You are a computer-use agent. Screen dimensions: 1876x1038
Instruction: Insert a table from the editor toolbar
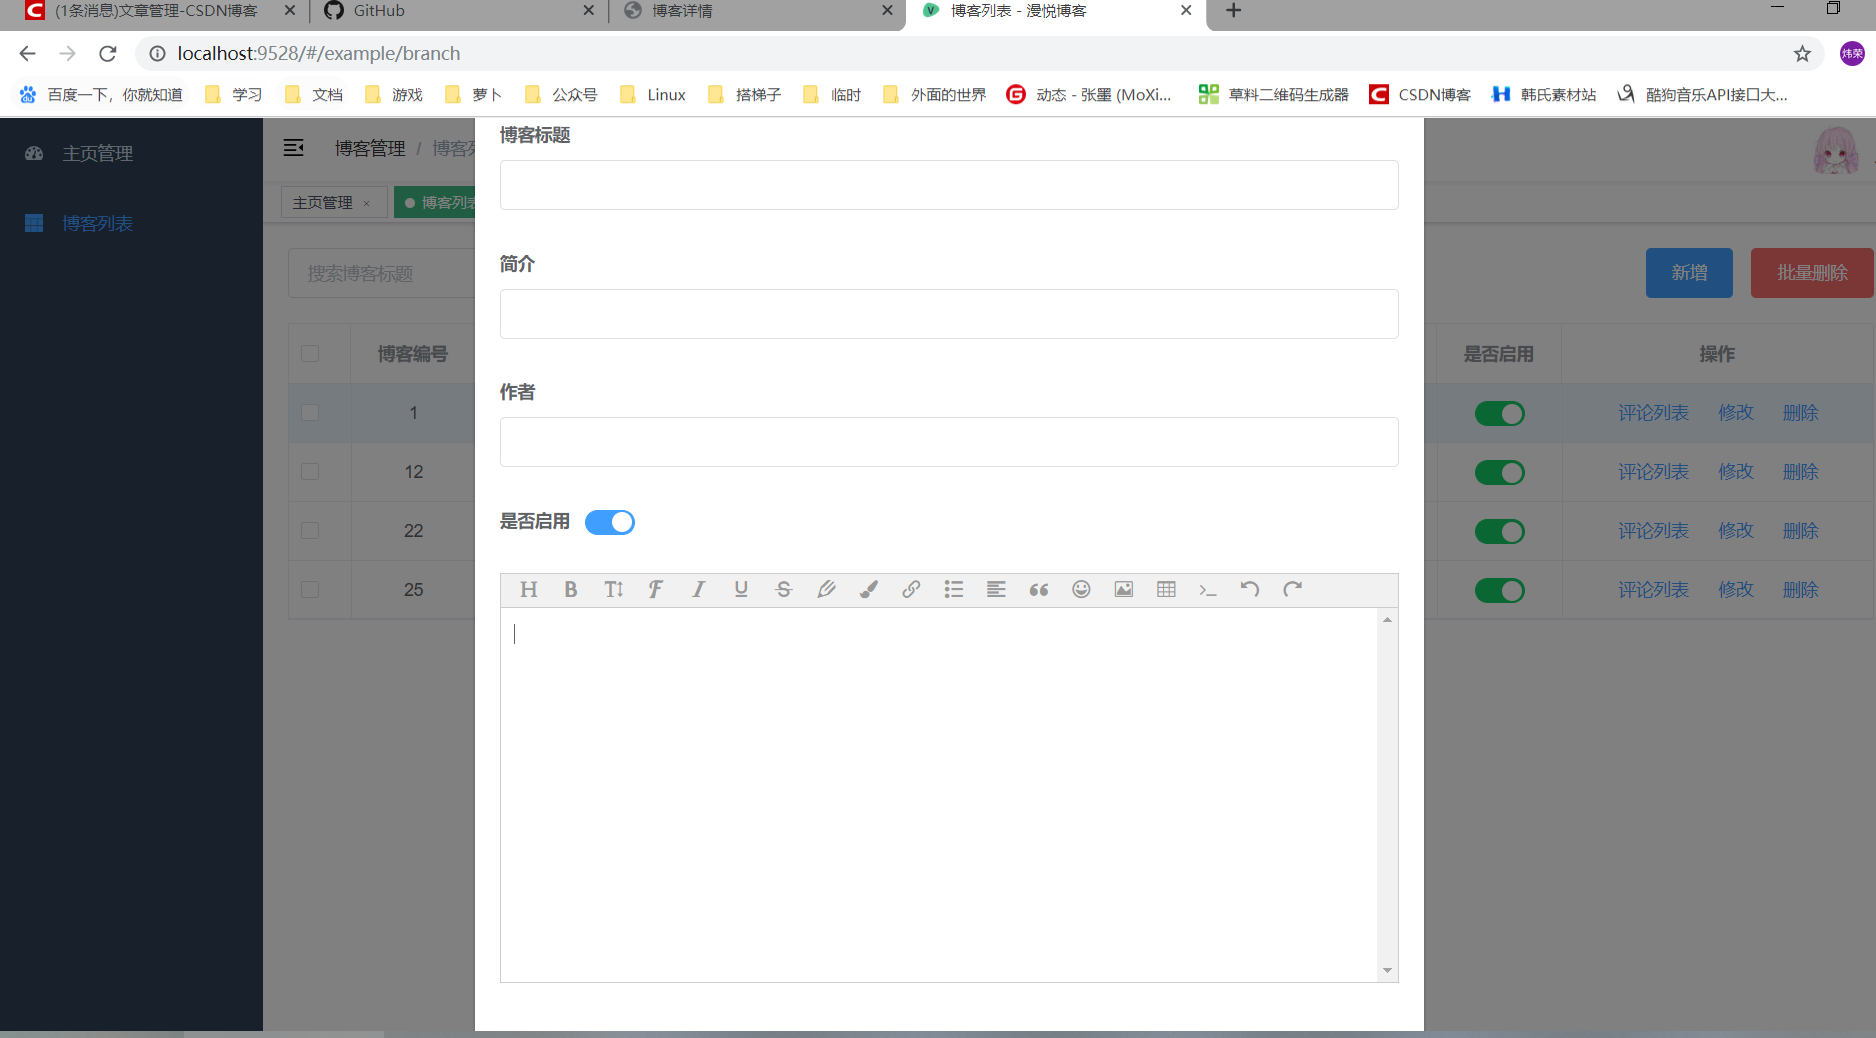(1165, 590)
